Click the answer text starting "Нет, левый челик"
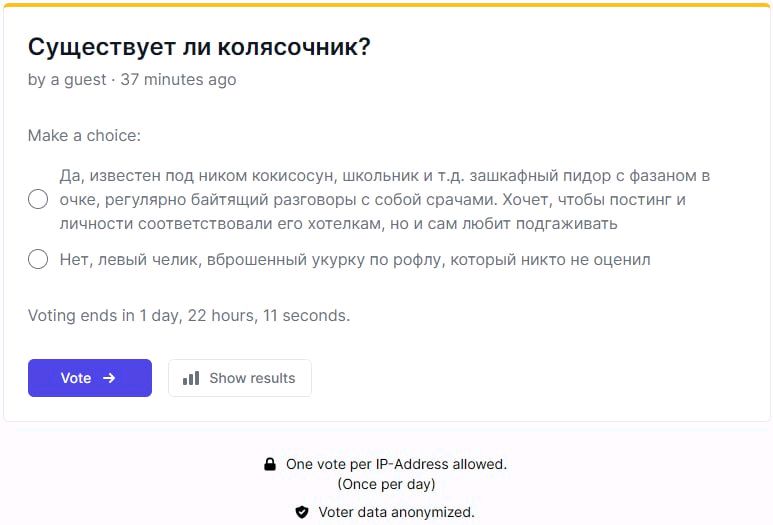Viewport: 773px width, 525px height. [355, 260]
